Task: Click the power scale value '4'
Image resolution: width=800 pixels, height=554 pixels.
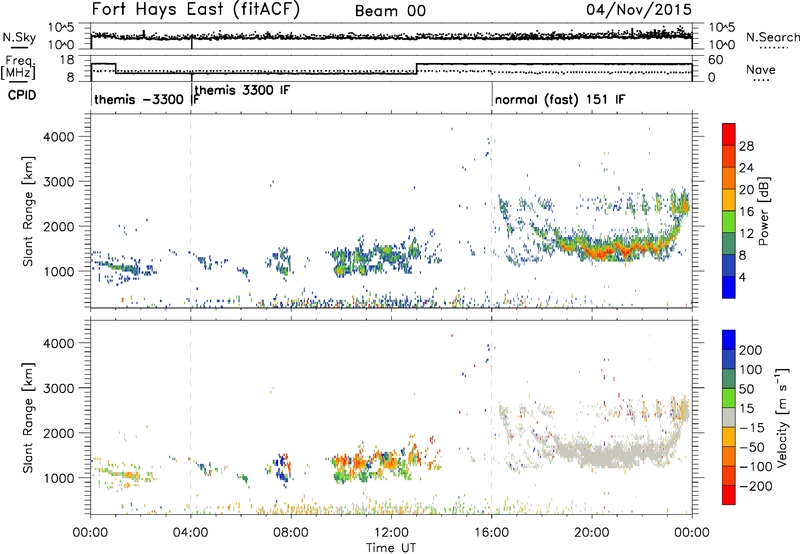Action: click(742, 277)
